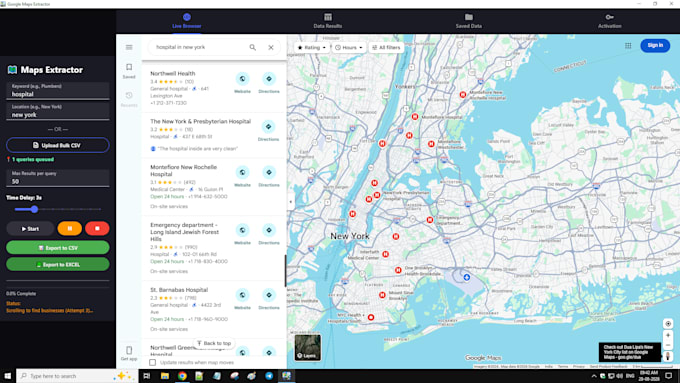Clear the Maps search with X icon
The width and height of the screenshot is (680, 383).
tap(271, 47)
